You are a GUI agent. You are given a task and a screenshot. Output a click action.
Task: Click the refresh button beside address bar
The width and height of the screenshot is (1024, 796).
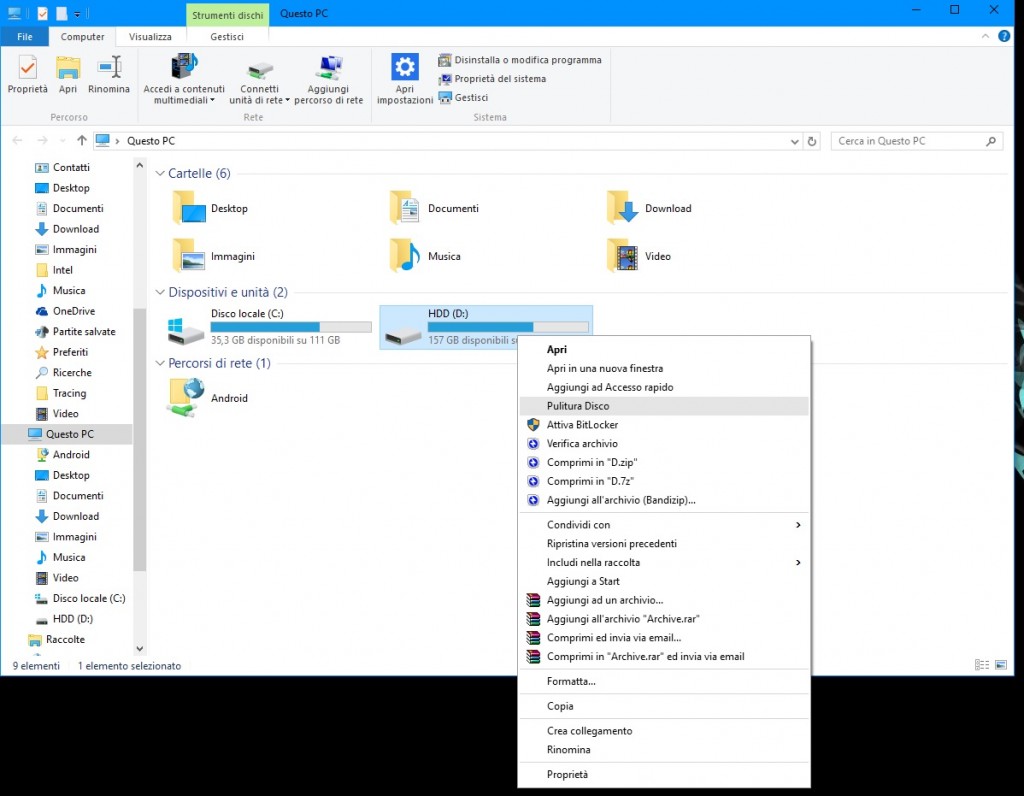(x=812, y=141)
